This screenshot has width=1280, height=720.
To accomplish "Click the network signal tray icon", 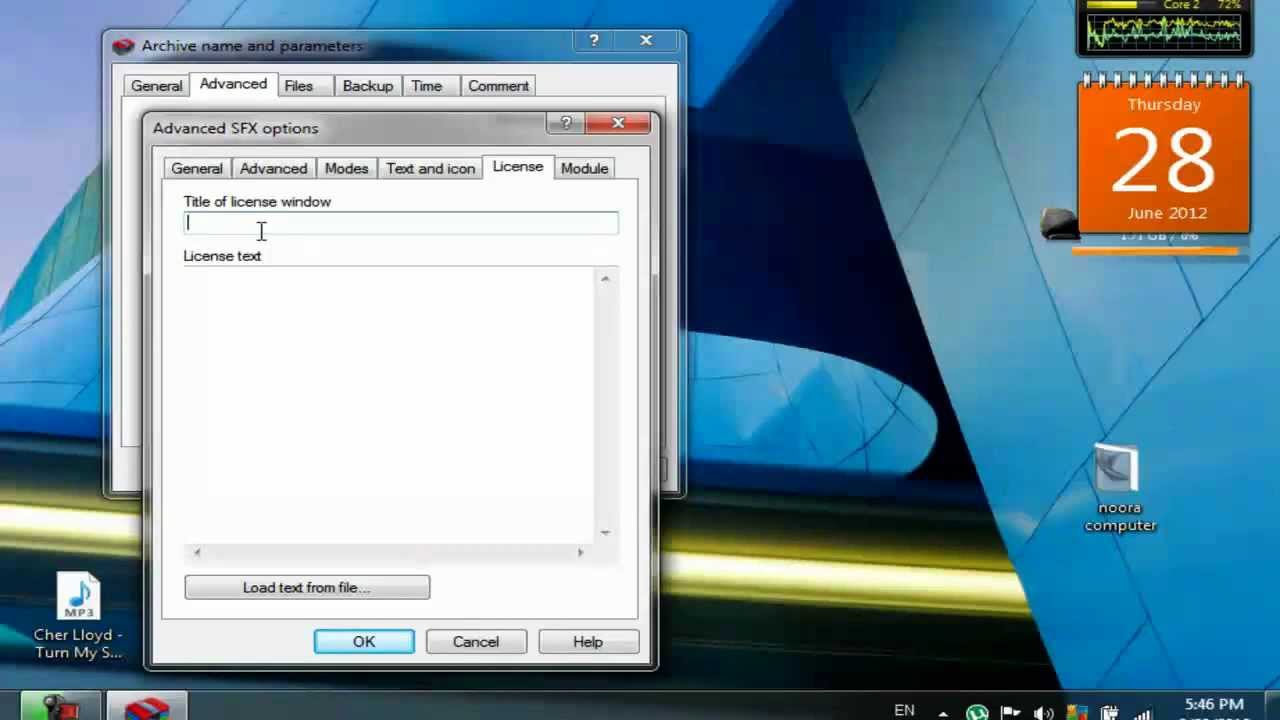I will pos(1142,714).
